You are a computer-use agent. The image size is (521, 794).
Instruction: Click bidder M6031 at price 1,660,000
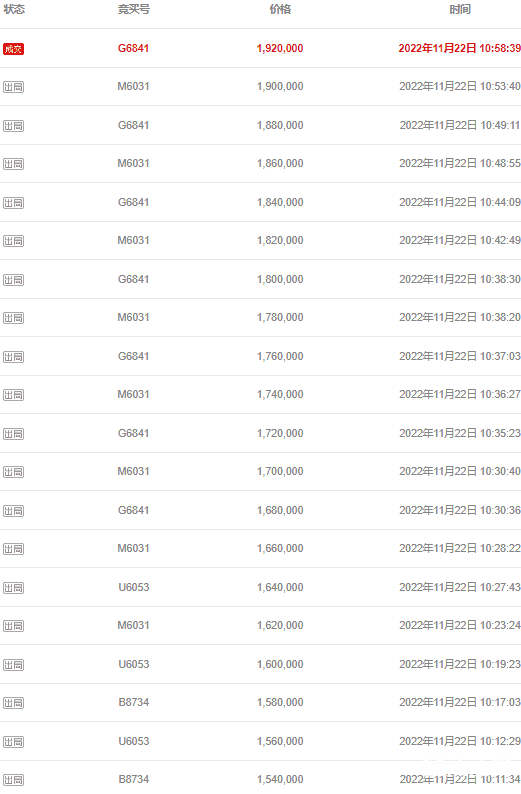click(134, 548)
